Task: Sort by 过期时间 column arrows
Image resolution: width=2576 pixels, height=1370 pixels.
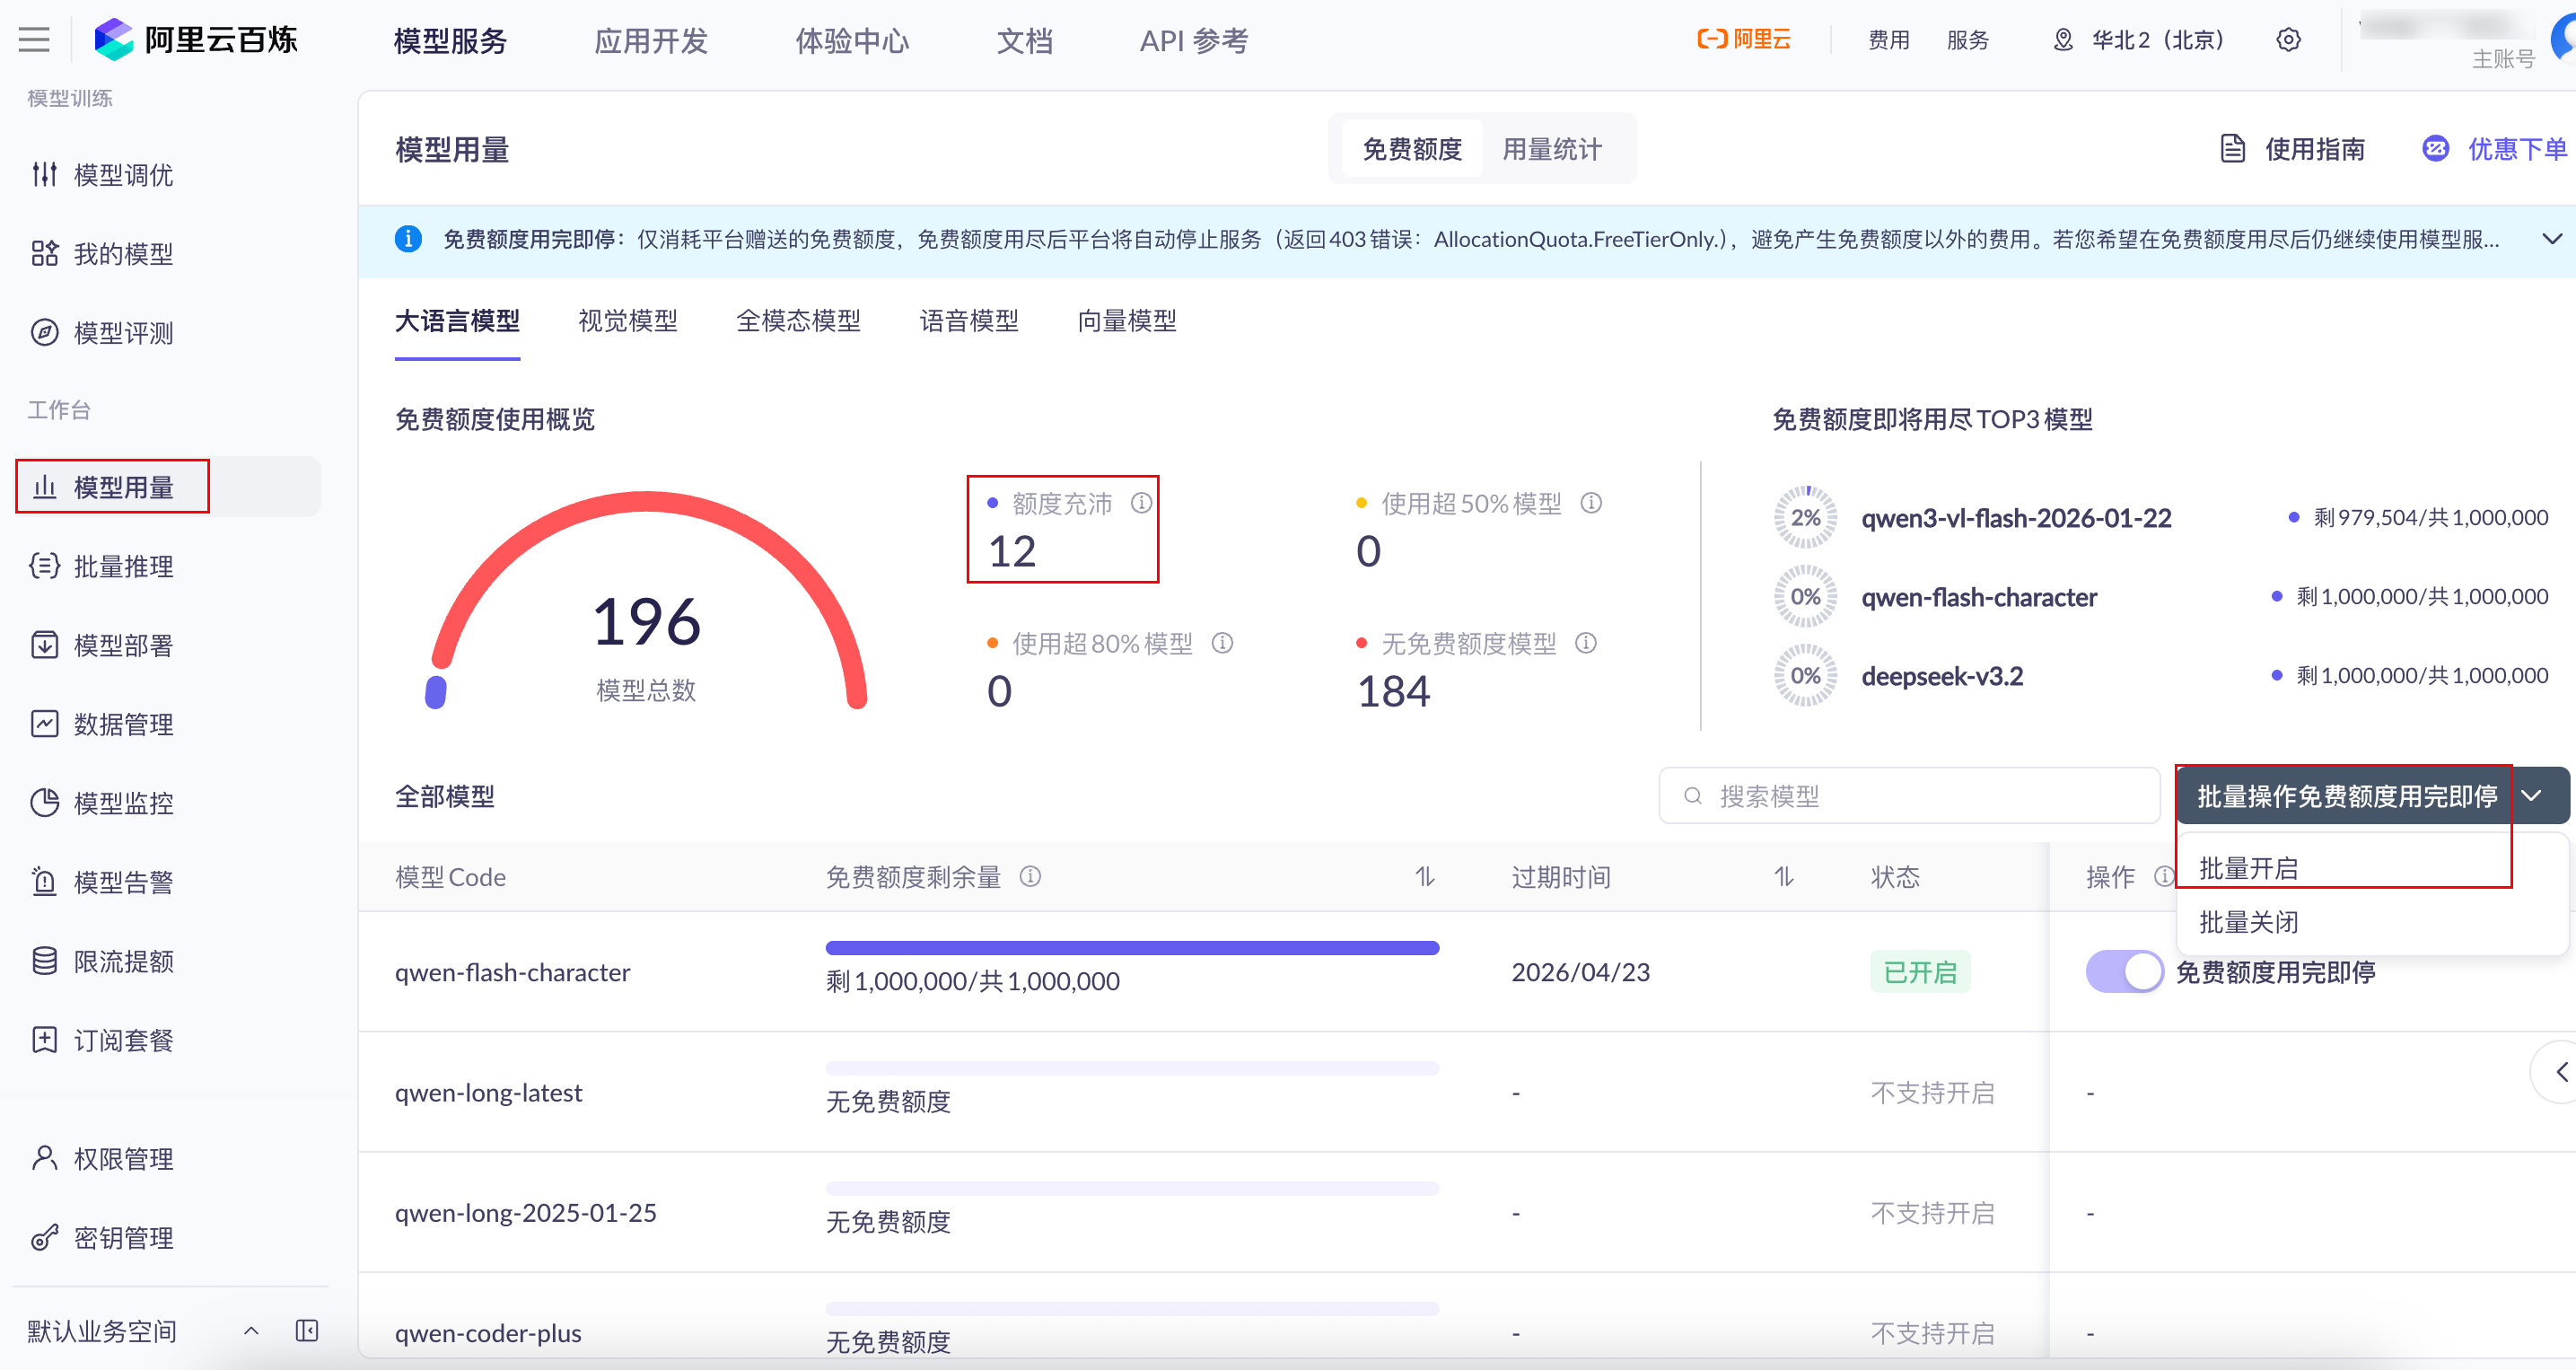Action: (1784, 877)
